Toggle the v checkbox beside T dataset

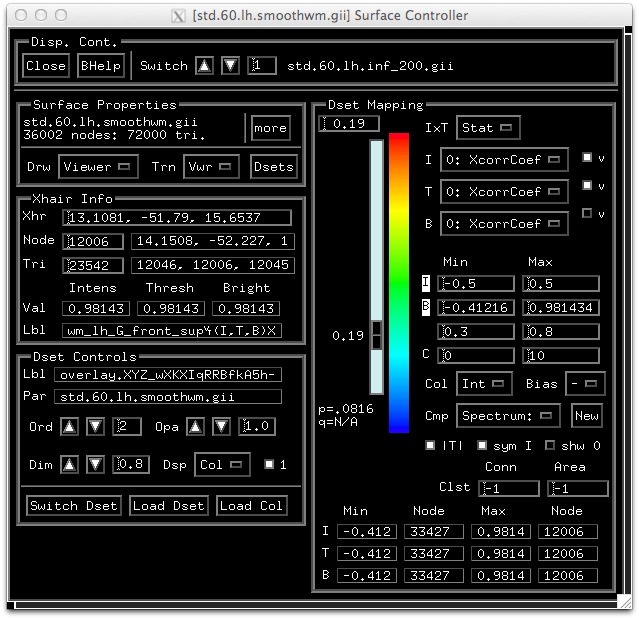tap(587, 185)
